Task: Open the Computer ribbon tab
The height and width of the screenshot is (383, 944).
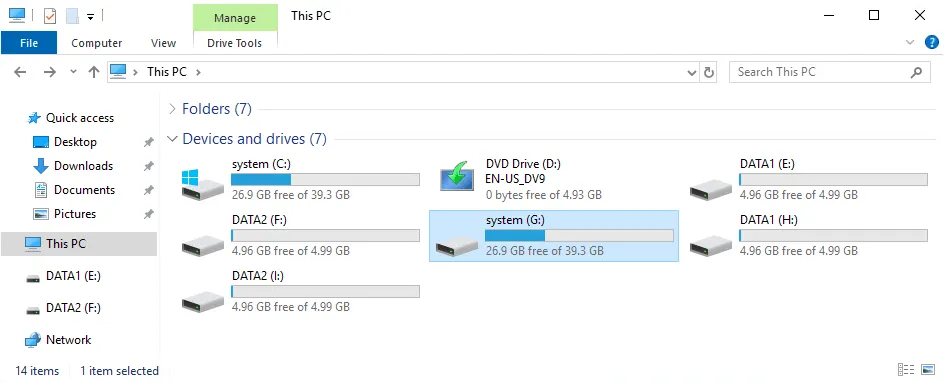Action: [96, 43]
